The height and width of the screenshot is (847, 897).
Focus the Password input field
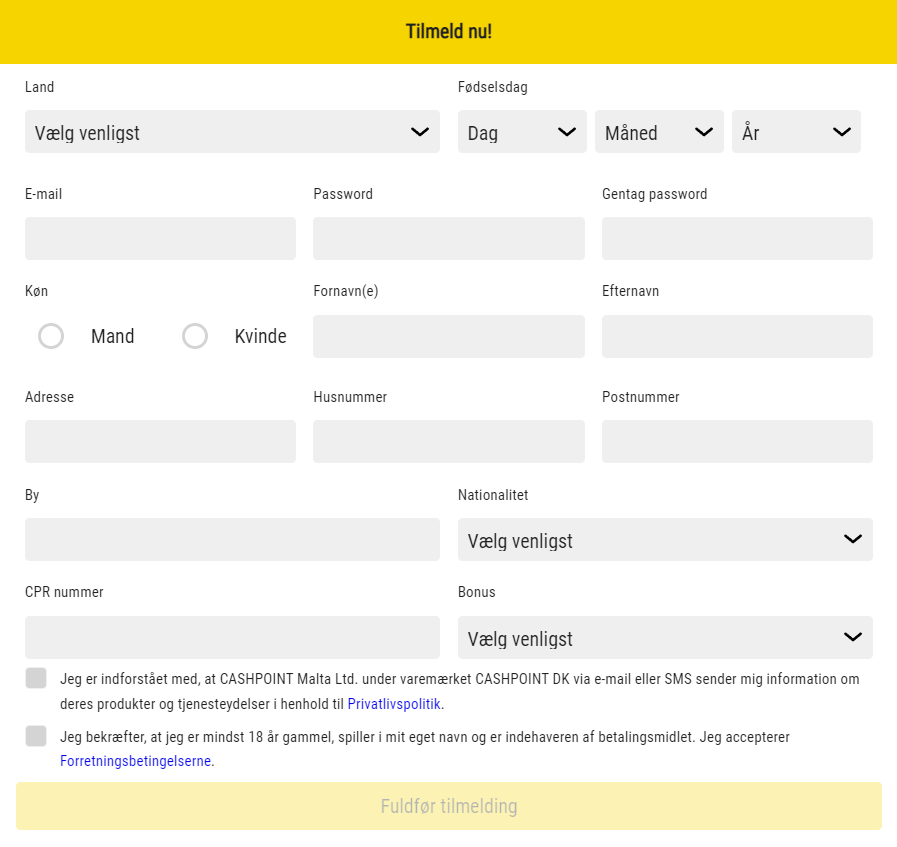click(448, 239)
